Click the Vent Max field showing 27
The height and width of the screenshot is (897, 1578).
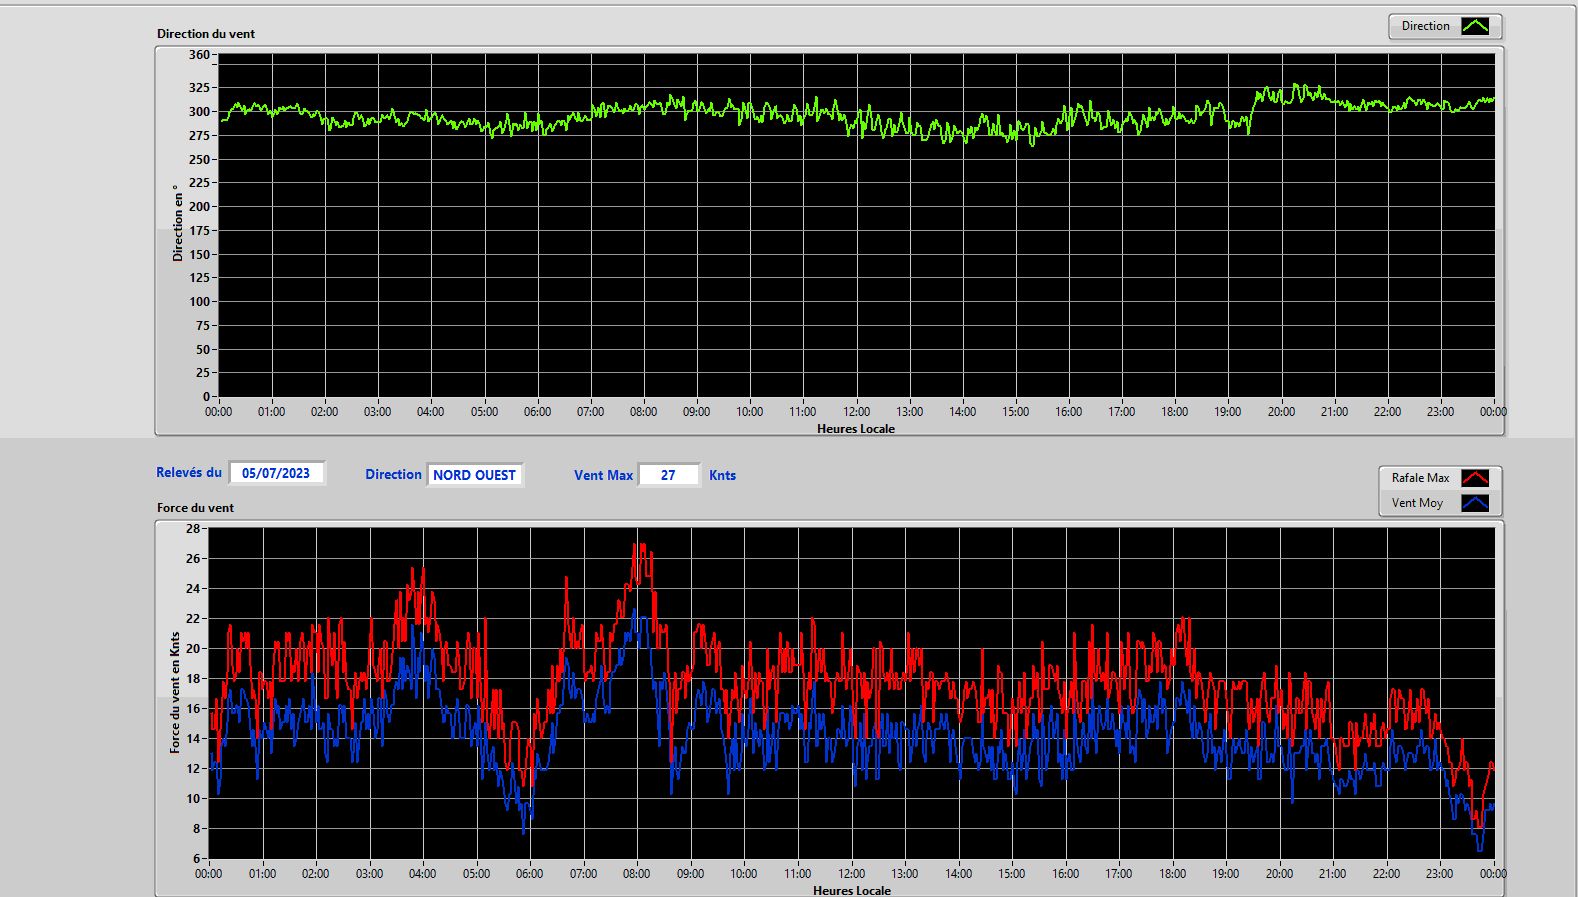(668, 475)
